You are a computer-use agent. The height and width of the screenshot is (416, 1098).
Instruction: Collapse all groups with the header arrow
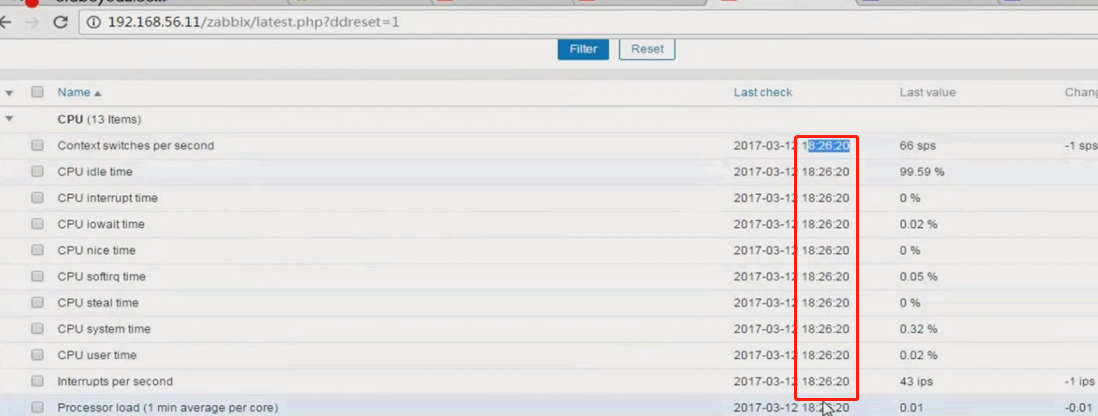9,92
